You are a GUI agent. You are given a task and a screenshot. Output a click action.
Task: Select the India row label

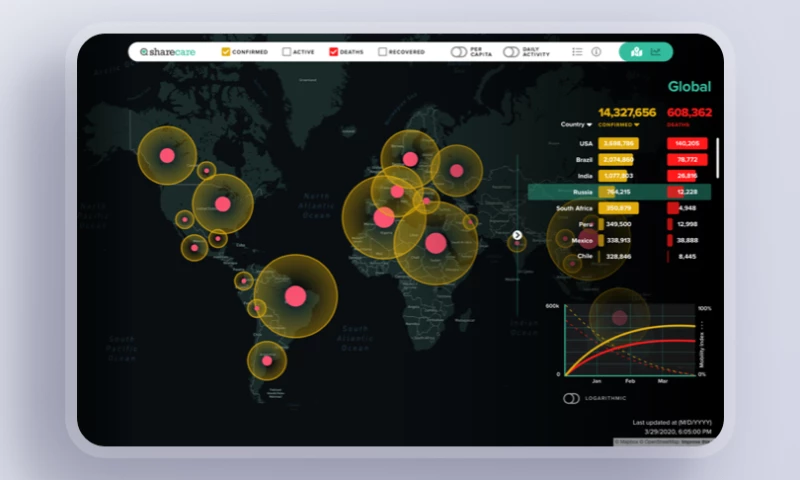click(585, 176)
